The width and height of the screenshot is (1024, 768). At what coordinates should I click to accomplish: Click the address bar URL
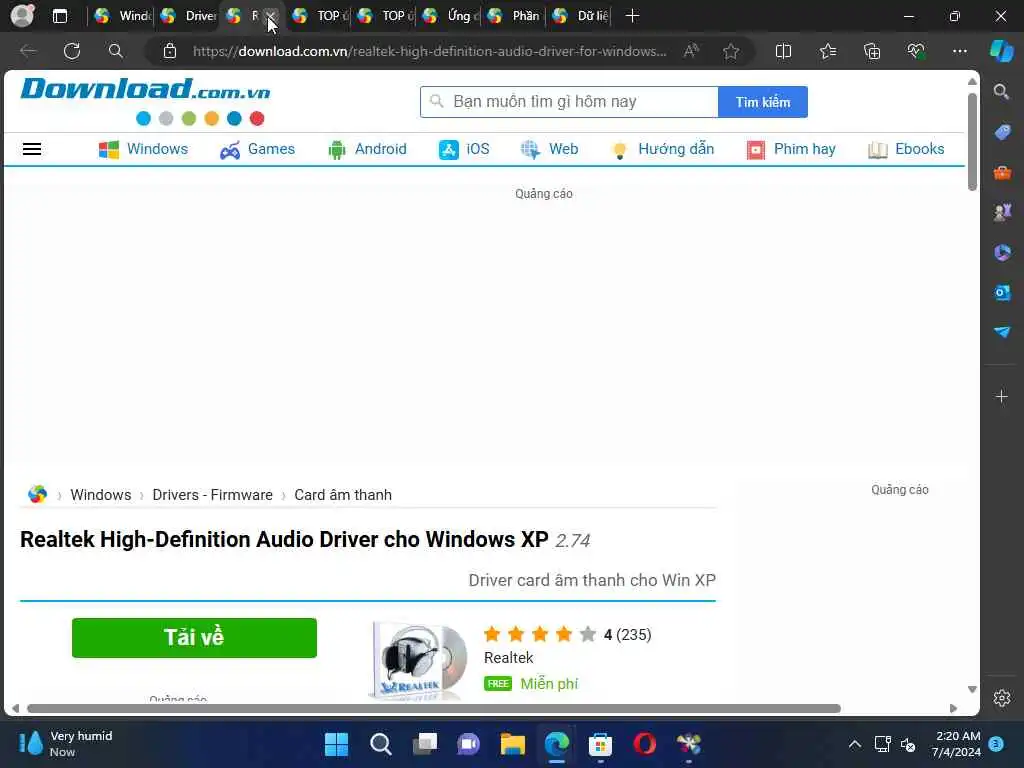click(429, 51)
